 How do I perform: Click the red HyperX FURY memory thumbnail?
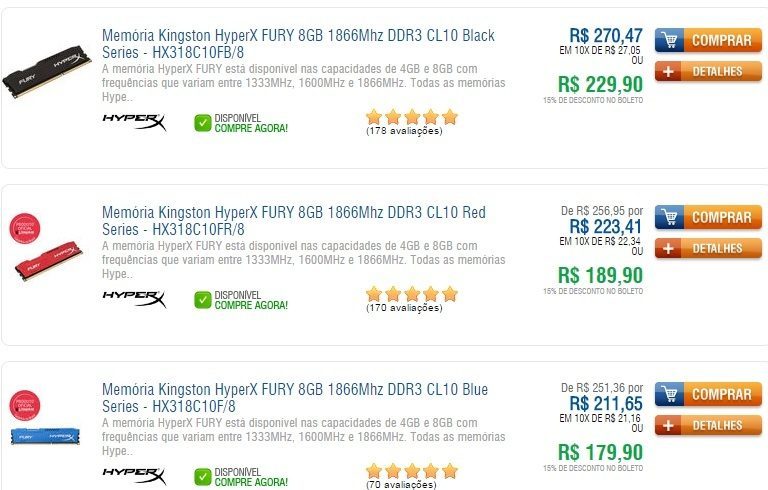coord(48,262)
